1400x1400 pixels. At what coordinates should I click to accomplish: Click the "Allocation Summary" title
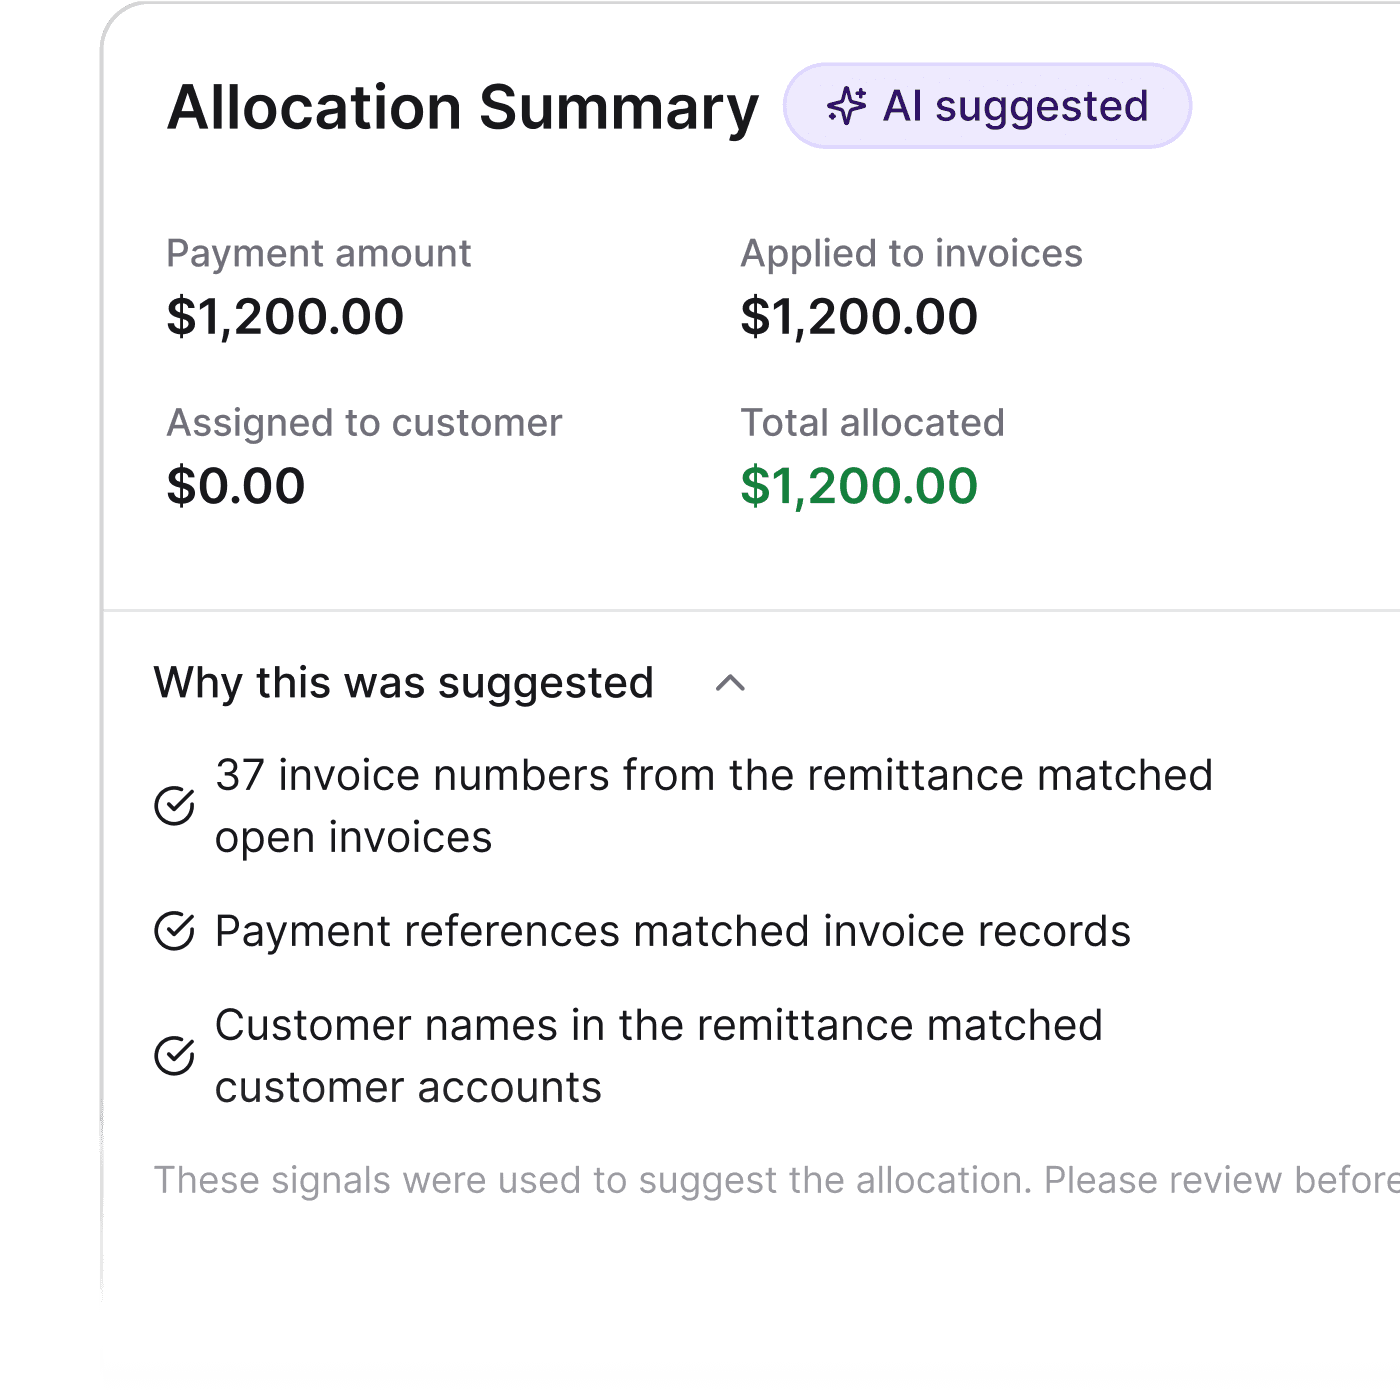(463, 107)
